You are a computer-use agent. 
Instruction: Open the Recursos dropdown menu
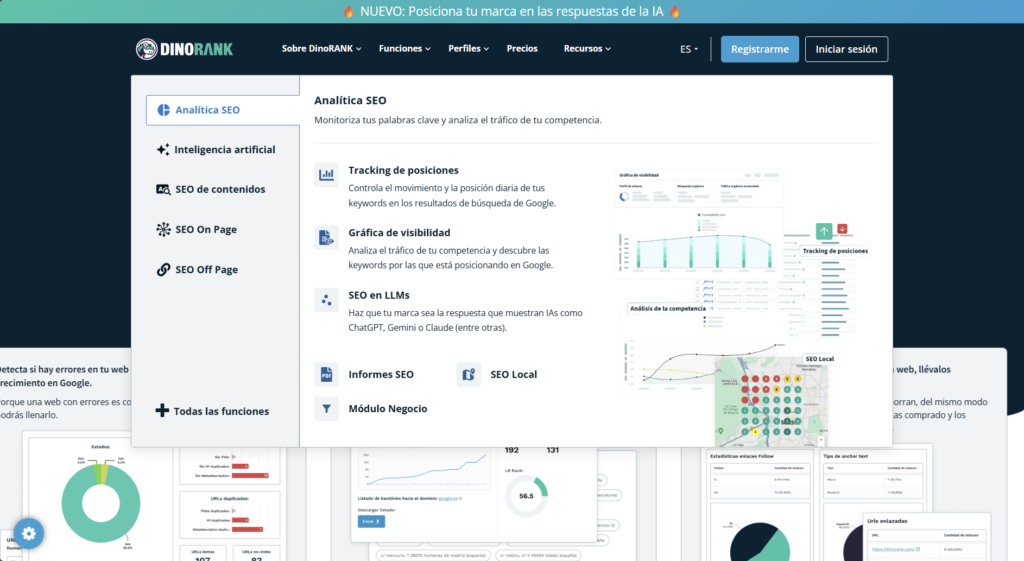pos(586,49)
